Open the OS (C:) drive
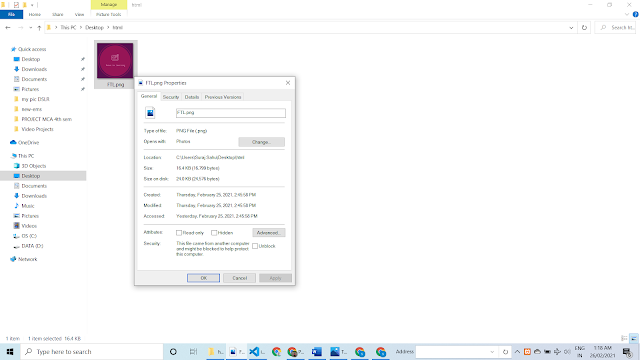The image size is (640, 360). point(29,236)
